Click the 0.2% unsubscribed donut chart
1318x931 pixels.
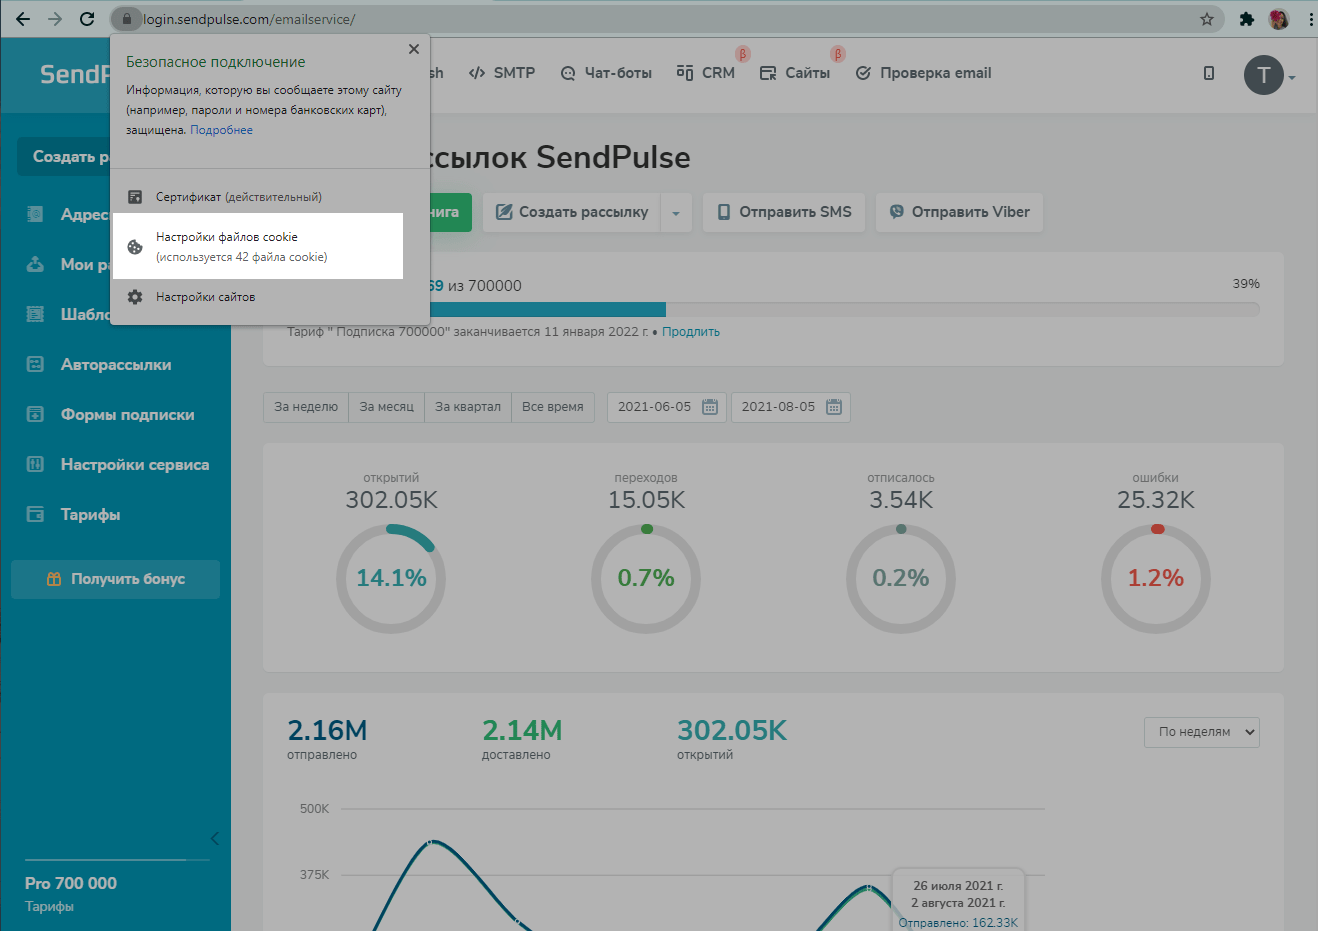point(901,578)
